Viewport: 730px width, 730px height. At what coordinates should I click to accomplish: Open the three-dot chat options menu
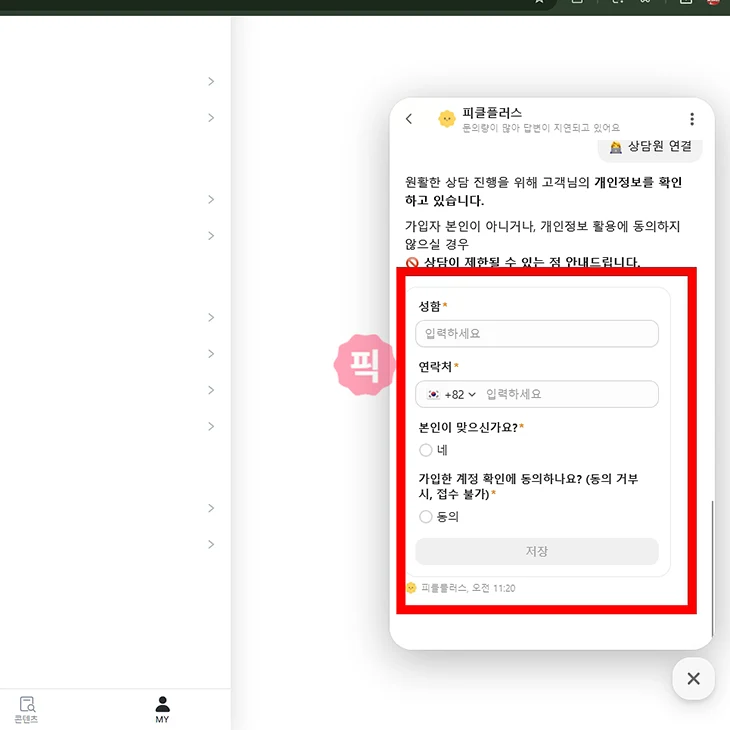coord(692,119)
